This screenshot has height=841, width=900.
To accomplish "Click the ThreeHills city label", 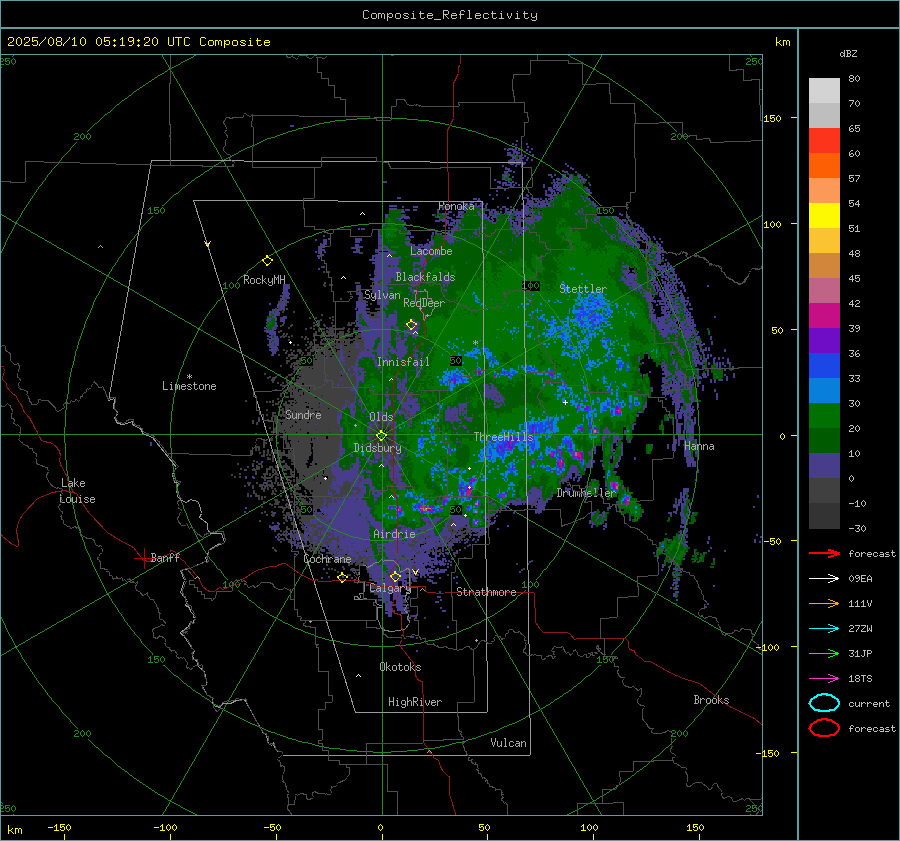I will (503, 437).
